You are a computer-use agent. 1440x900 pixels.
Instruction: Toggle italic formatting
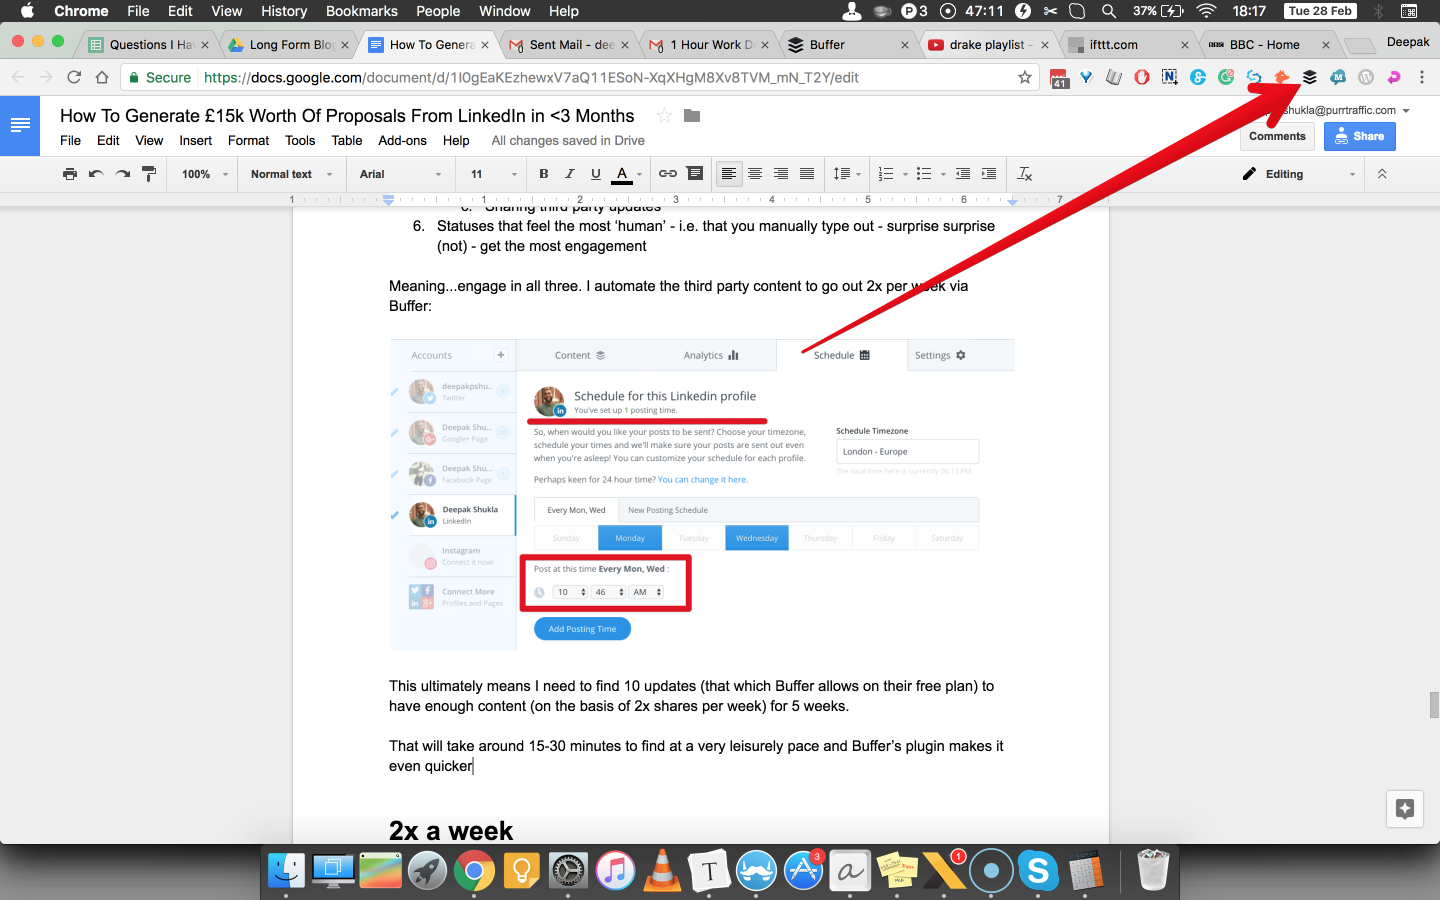tap(568, 174)
